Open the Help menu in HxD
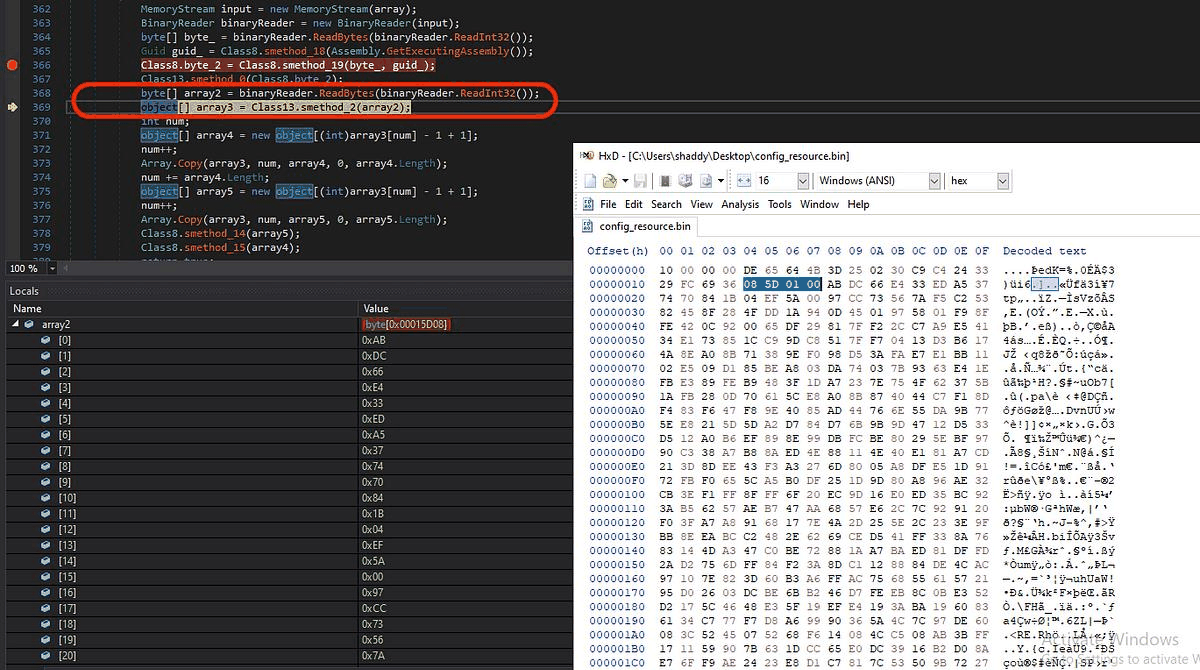 859,204
